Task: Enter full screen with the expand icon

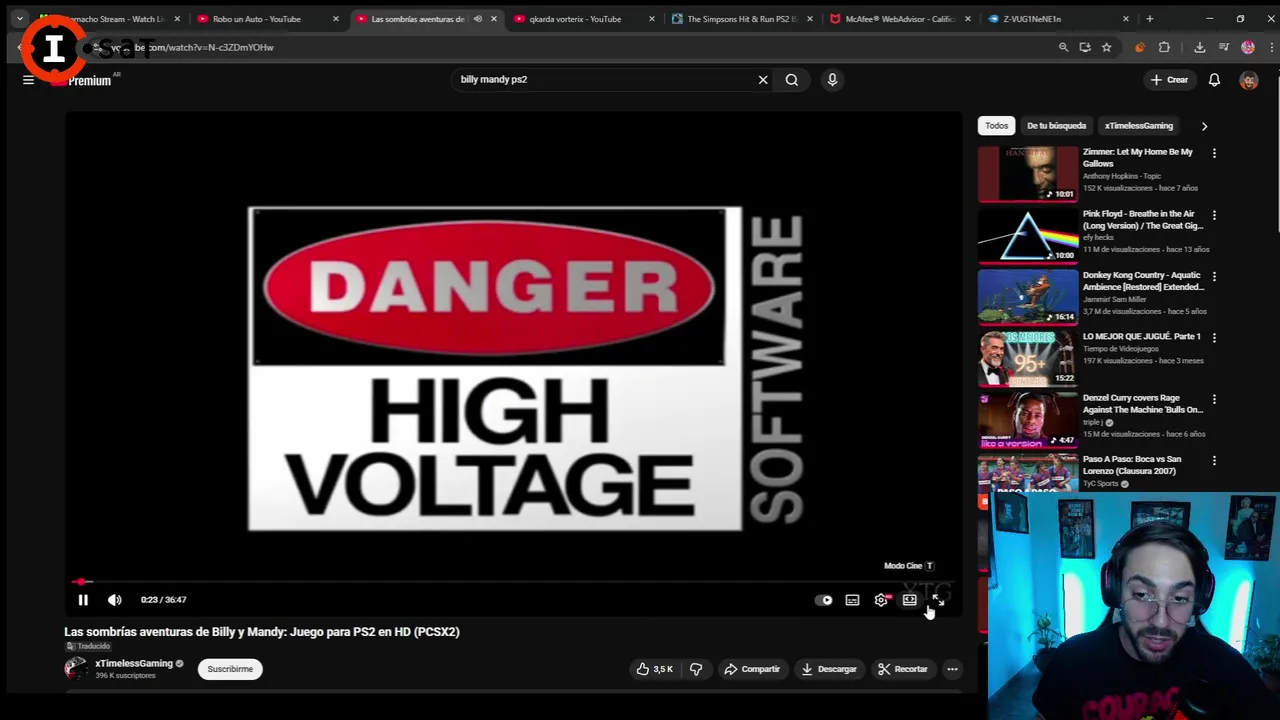Action: [x=938, y=600]
